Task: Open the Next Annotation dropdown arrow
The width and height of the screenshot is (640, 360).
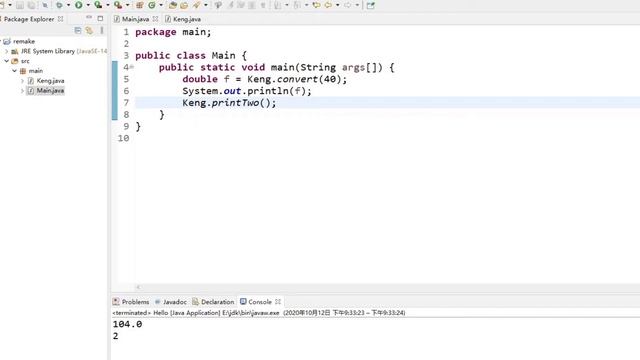Action: [287, 5]
